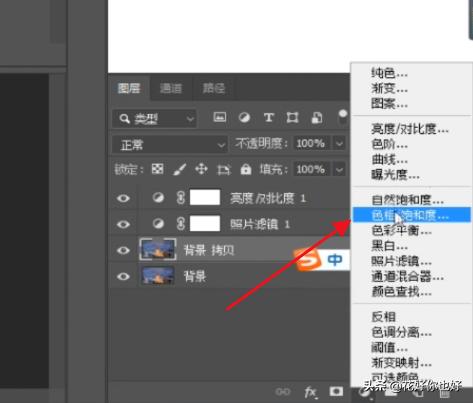Click the 背景 拷贝 layer name
The image size is (473, 403).
click(209, 250)
